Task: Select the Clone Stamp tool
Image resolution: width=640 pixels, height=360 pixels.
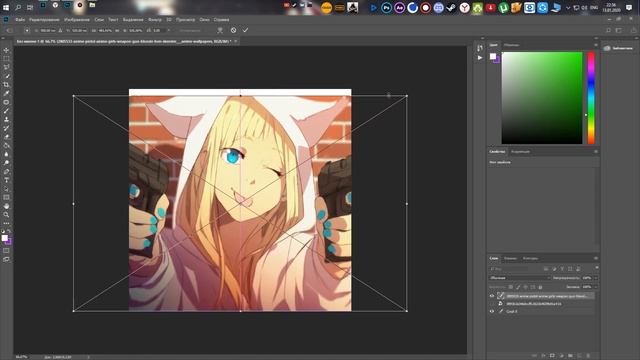Action: point(6,119)
